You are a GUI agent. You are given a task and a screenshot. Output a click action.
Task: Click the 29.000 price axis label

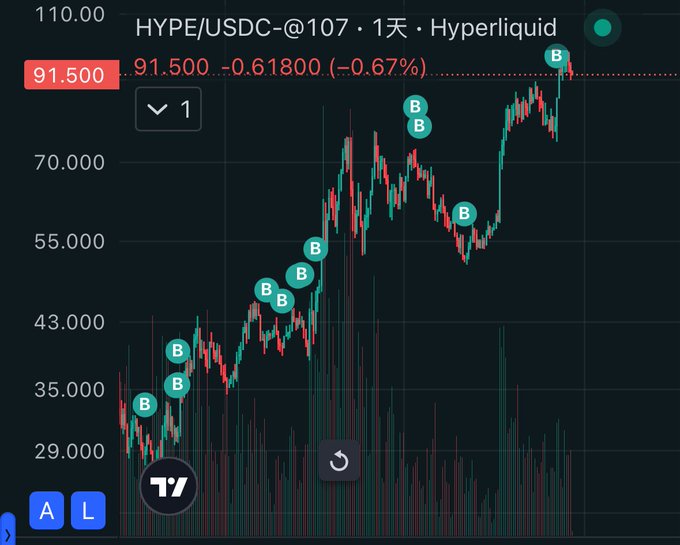(x=69, y=451)
